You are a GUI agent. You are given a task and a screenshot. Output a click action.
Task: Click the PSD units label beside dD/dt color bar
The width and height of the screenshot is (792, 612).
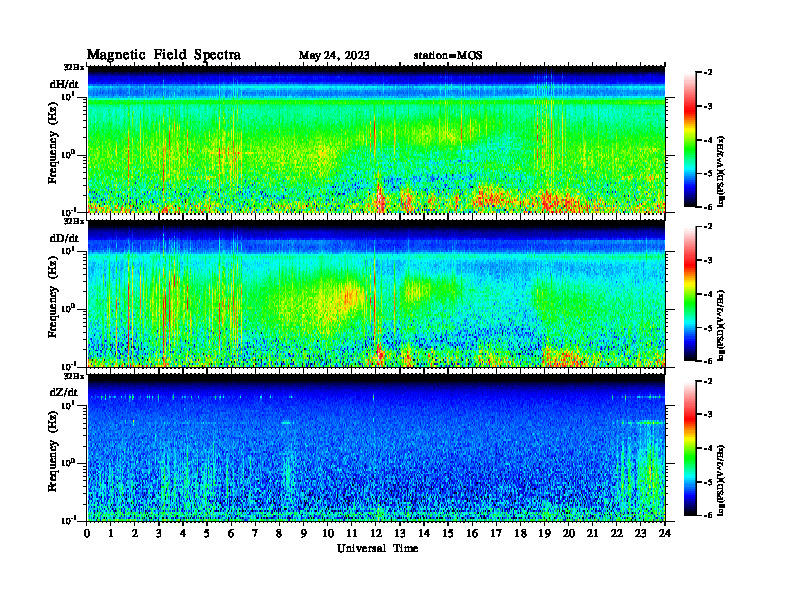pyautogui.click(x=721, y=325)
